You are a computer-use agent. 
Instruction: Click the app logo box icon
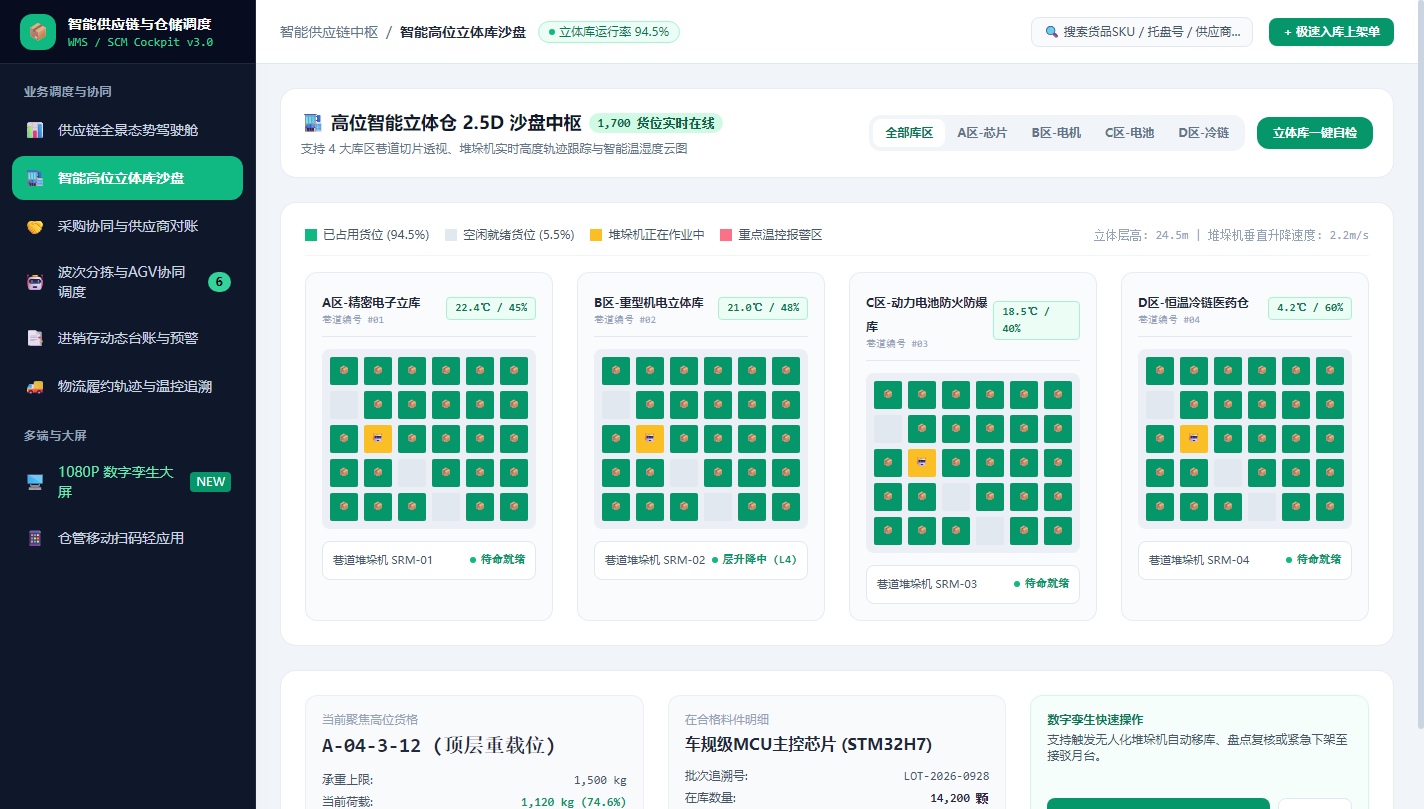click(x=38, y=32)
